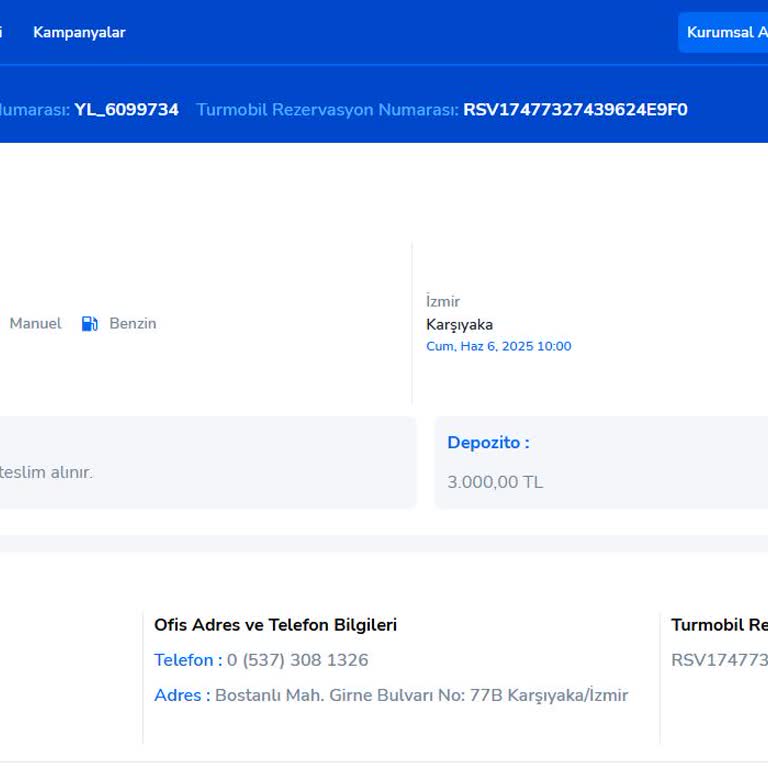Select the RSV17477327439624E9F0 code in header

click(575, 110)
